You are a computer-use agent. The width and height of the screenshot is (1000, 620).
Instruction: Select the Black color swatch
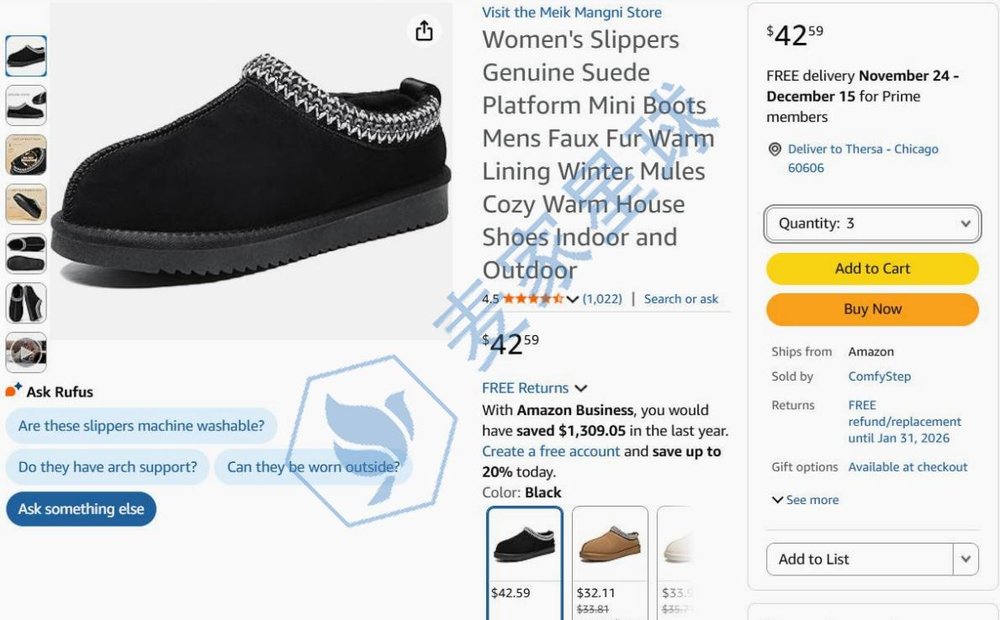(x=524, y=546)
